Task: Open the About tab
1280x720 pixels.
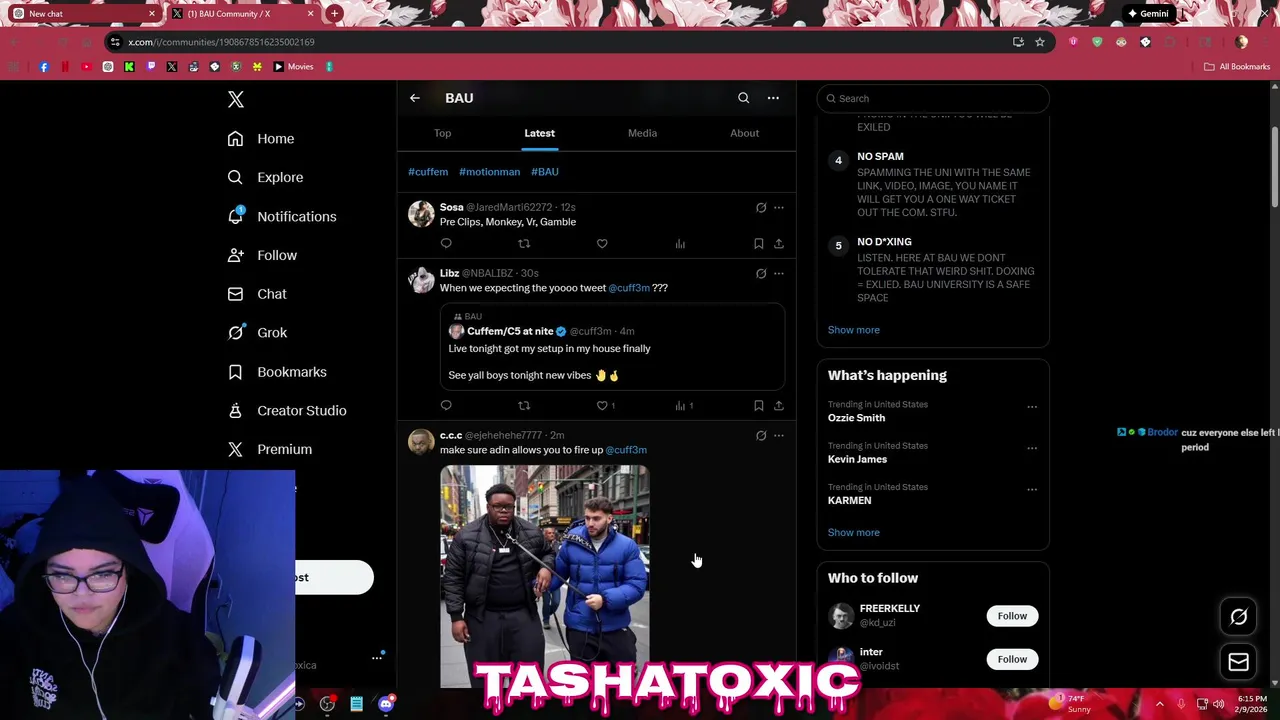Action: click(x=744, y=133)
